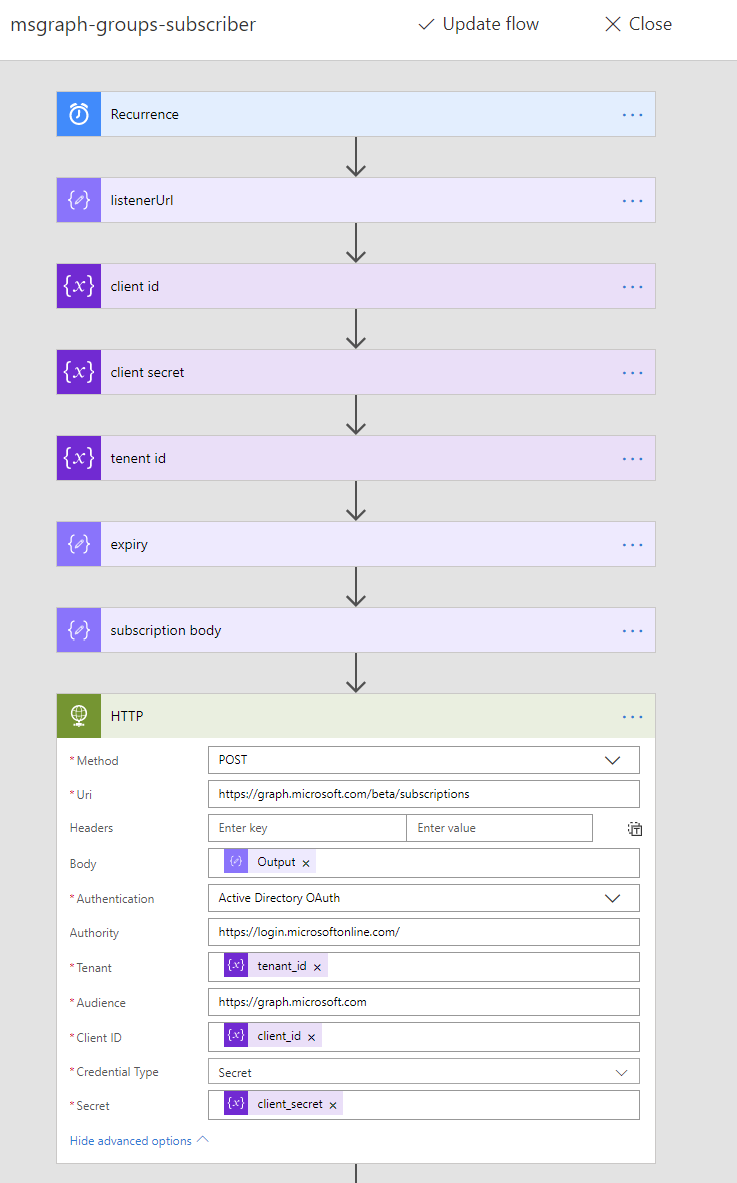Remove the tenant_id token from Tenant

[317, 967]
